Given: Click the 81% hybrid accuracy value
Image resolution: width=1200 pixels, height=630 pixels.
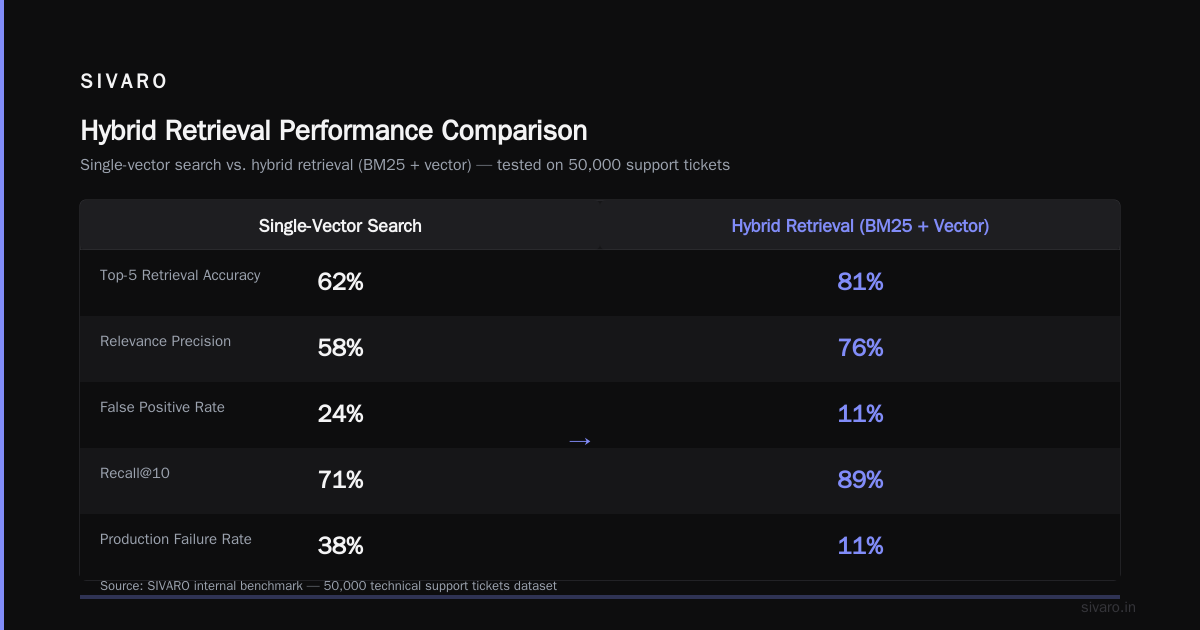Looking at the screenshot, I should (x=860, y=282).
